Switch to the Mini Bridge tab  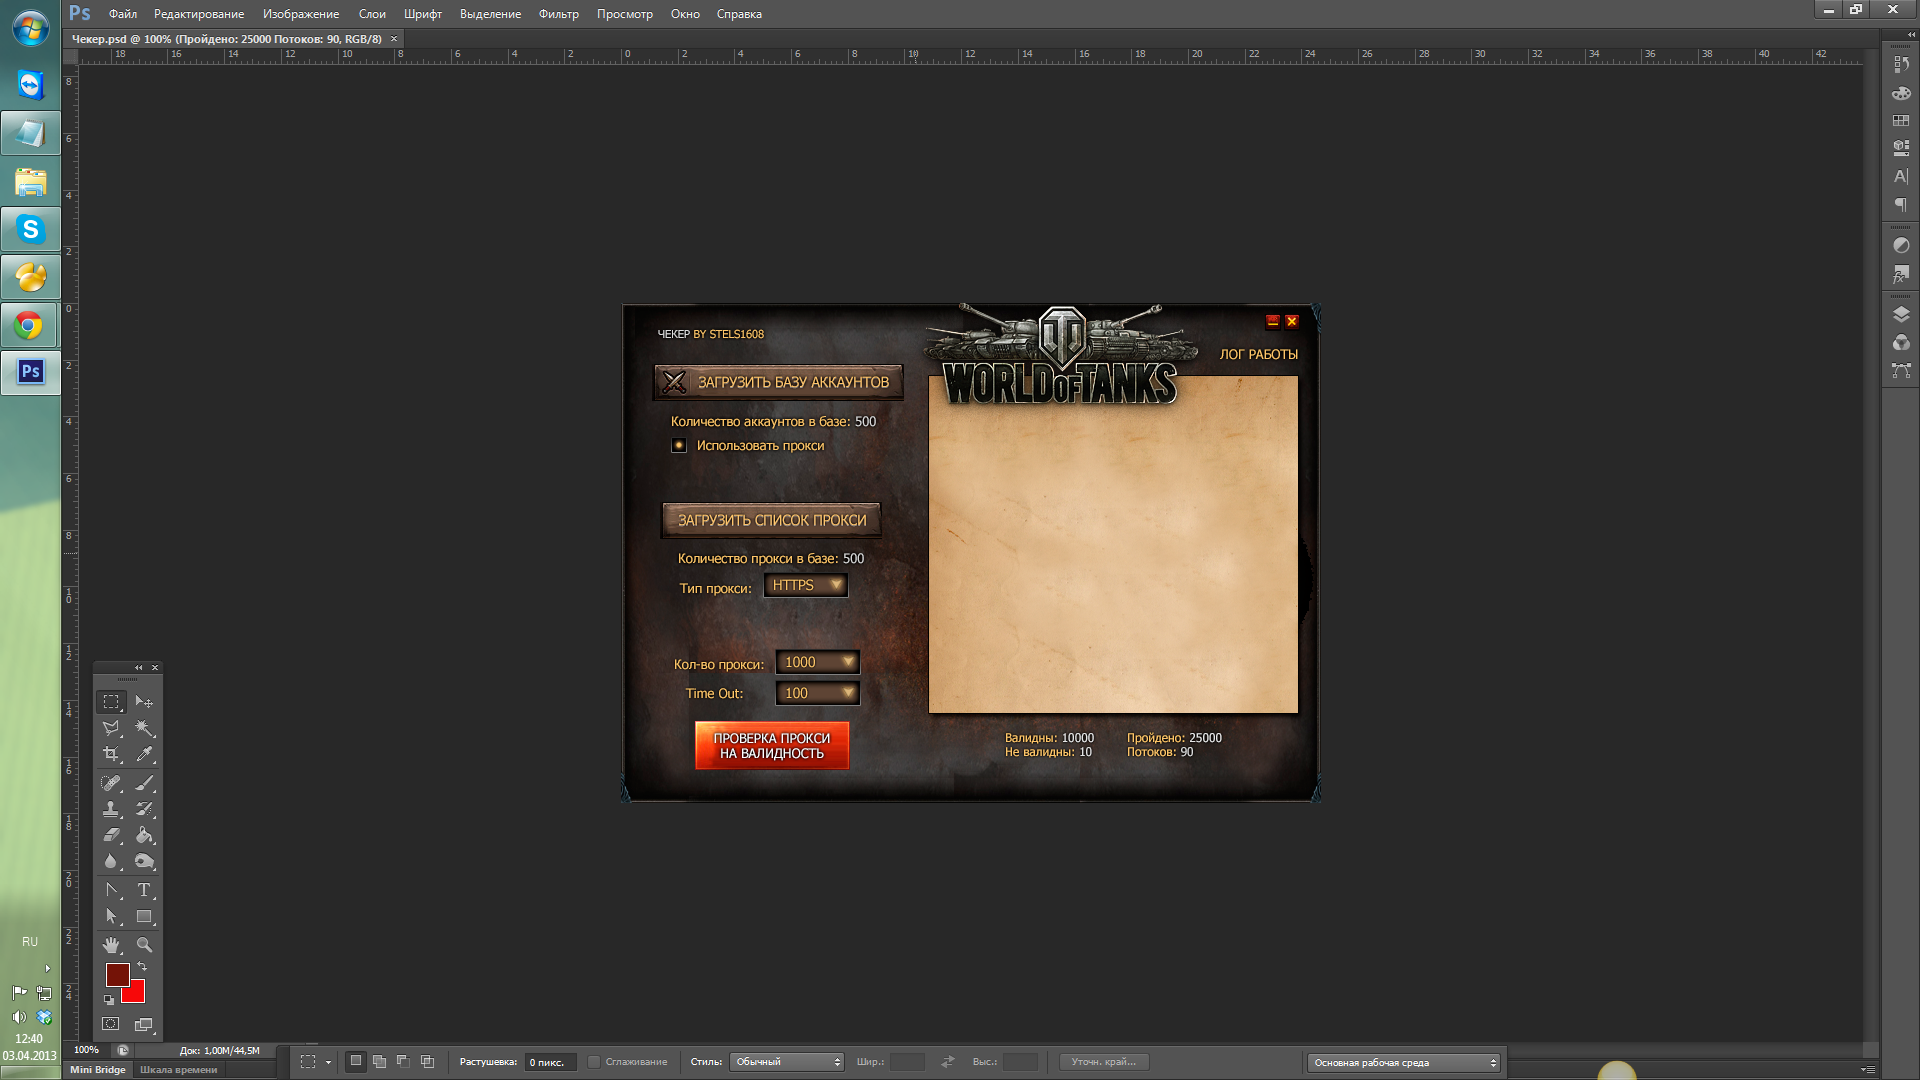tap(98, 1070)
